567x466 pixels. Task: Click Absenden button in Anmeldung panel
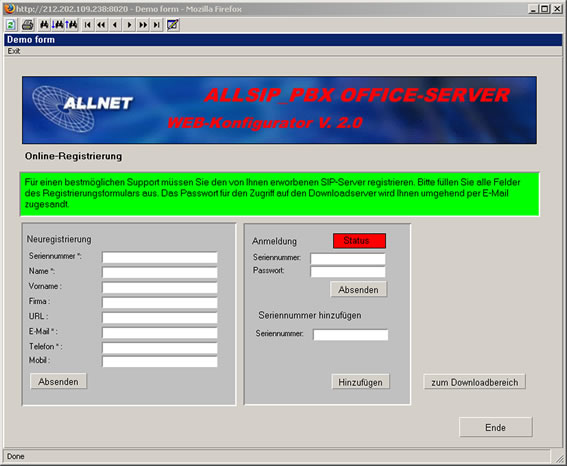tap(358, 290)
